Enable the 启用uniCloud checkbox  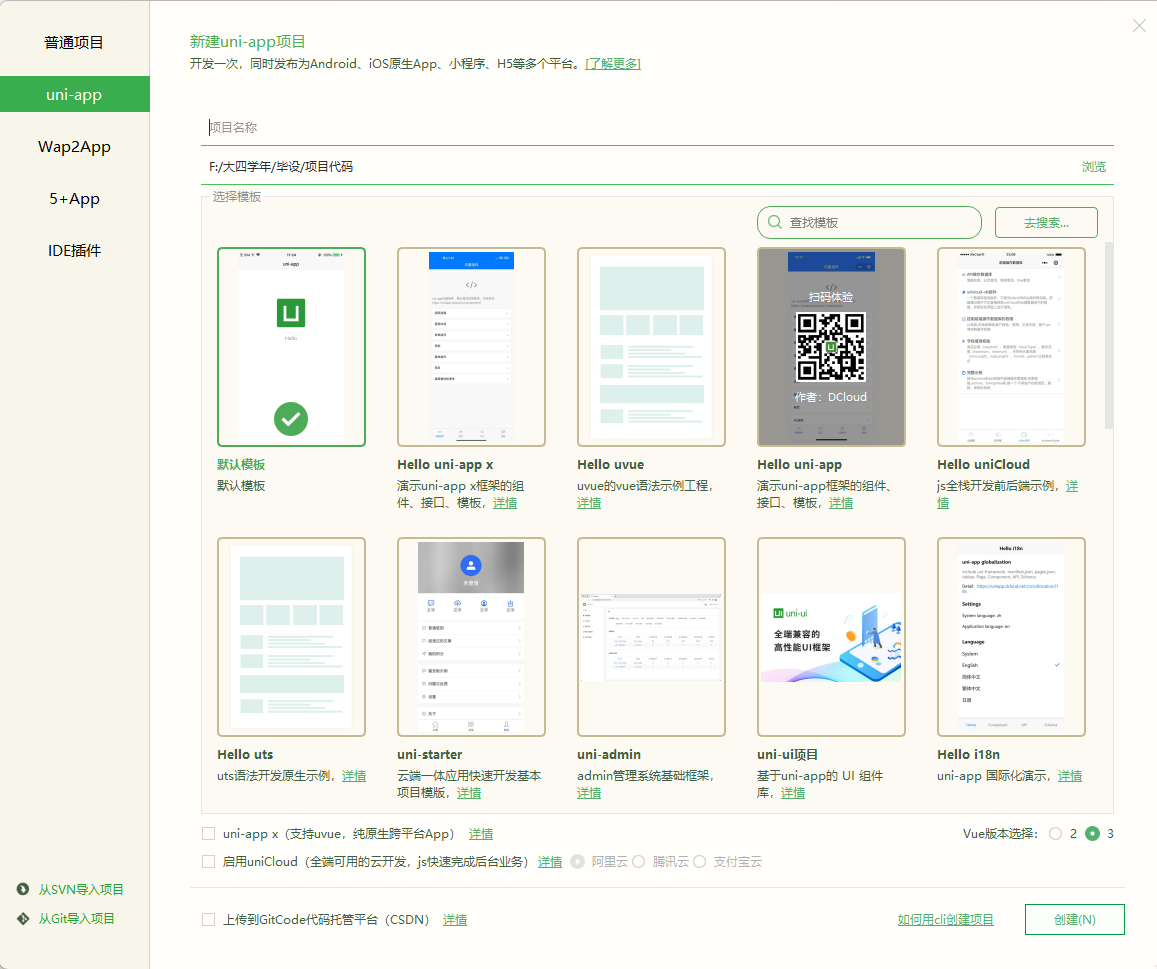[209, 862]
